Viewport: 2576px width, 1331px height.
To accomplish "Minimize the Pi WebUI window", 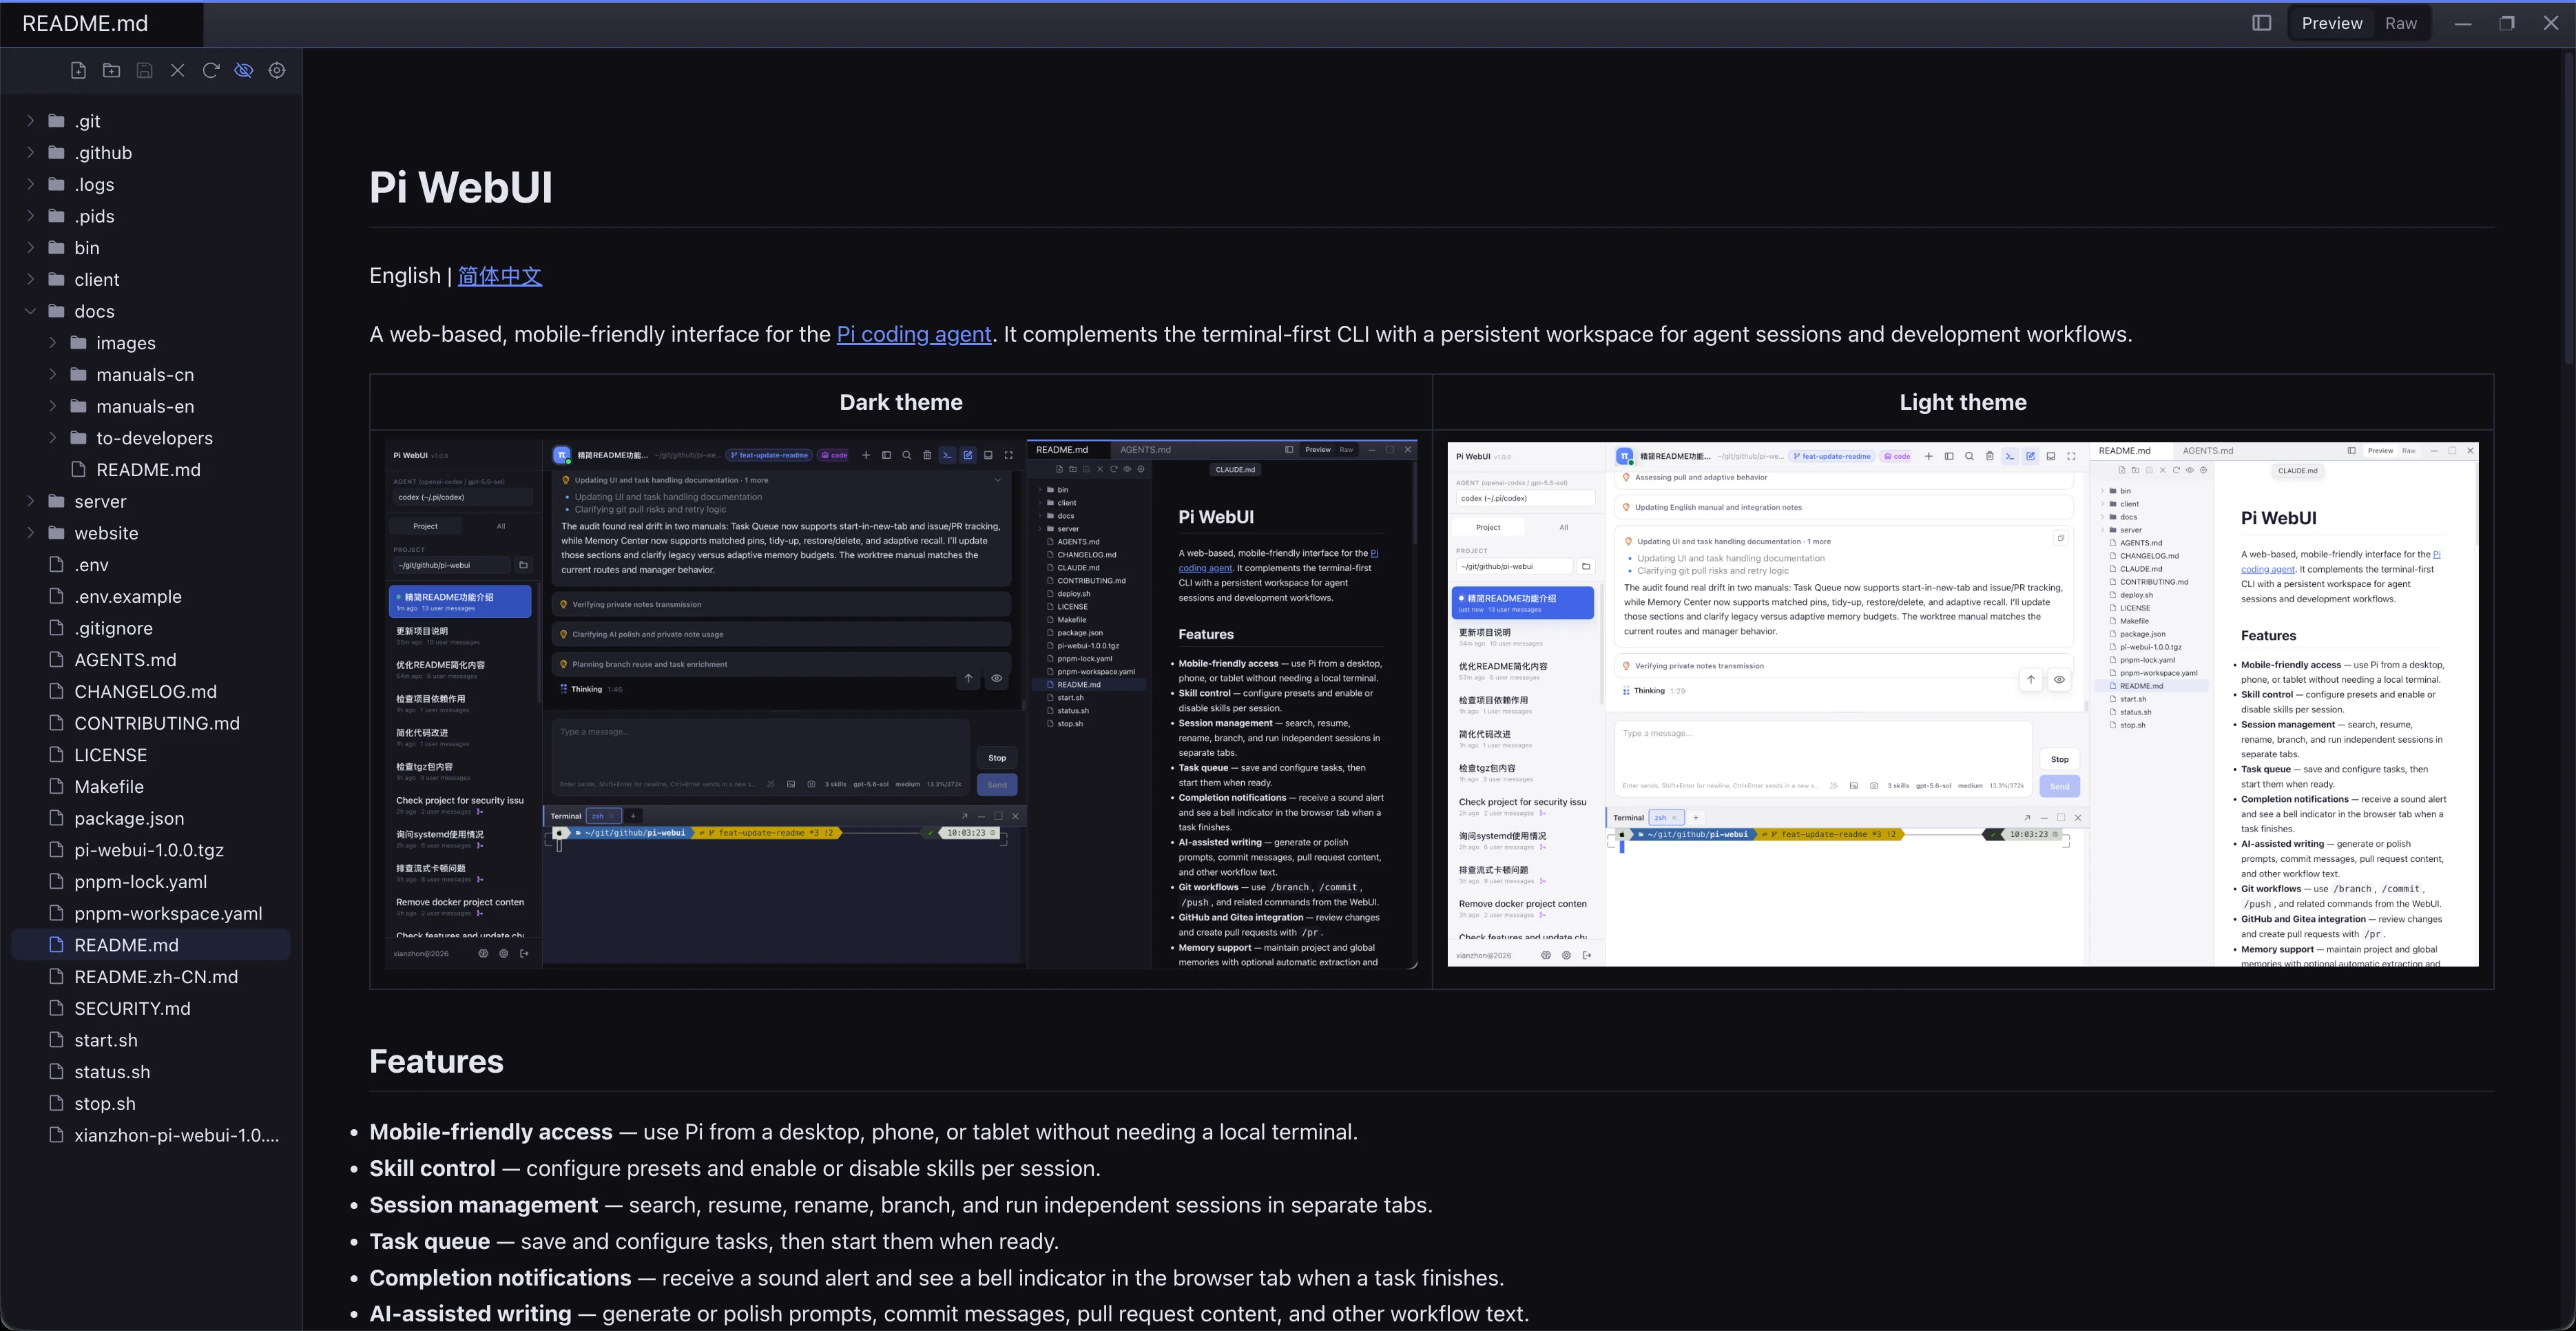I will (x=2463, y=23).
